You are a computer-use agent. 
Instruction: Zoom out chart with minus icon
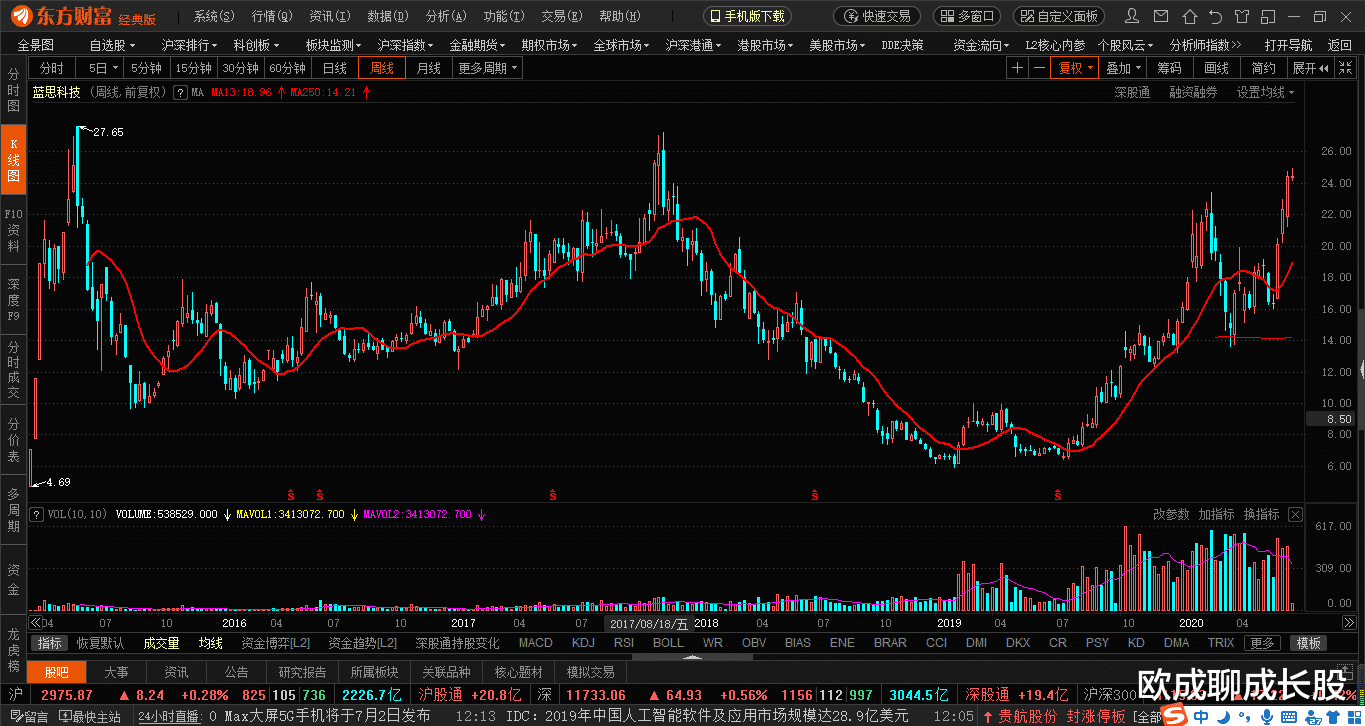point(1040,68)
